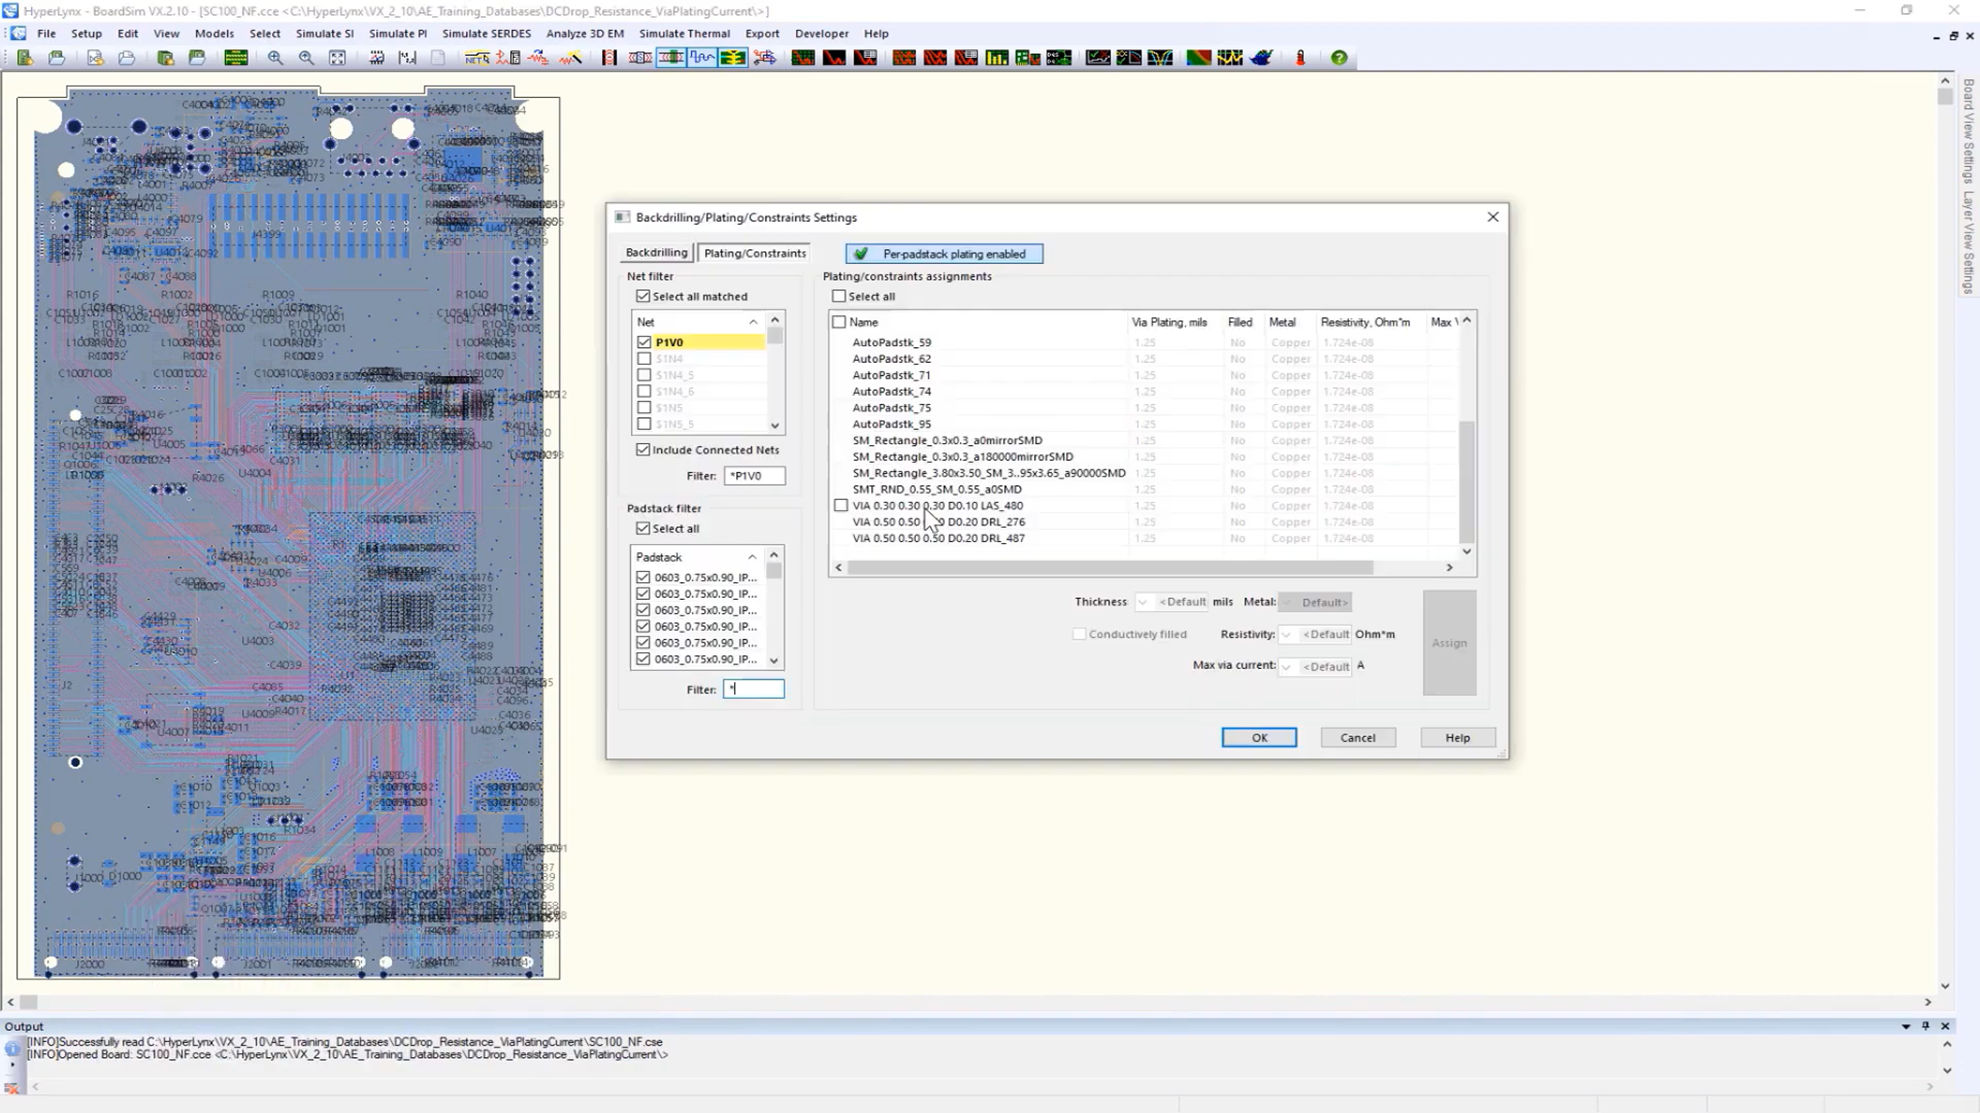Close the Output panel
Image resolution: width=1980 pixels, height=1113 pixels.
tap(1945, 1026)
